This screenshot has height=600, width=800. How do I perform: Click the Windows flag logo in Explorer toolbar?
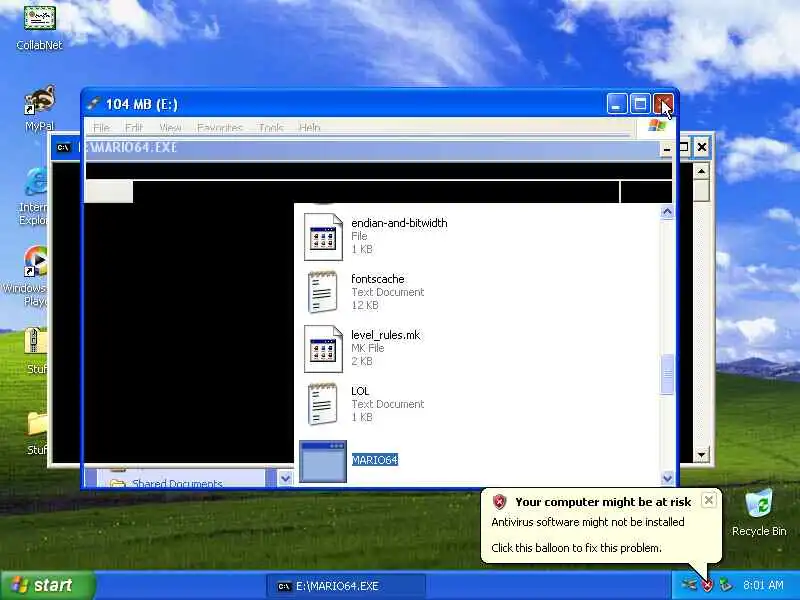click(657, 126)
